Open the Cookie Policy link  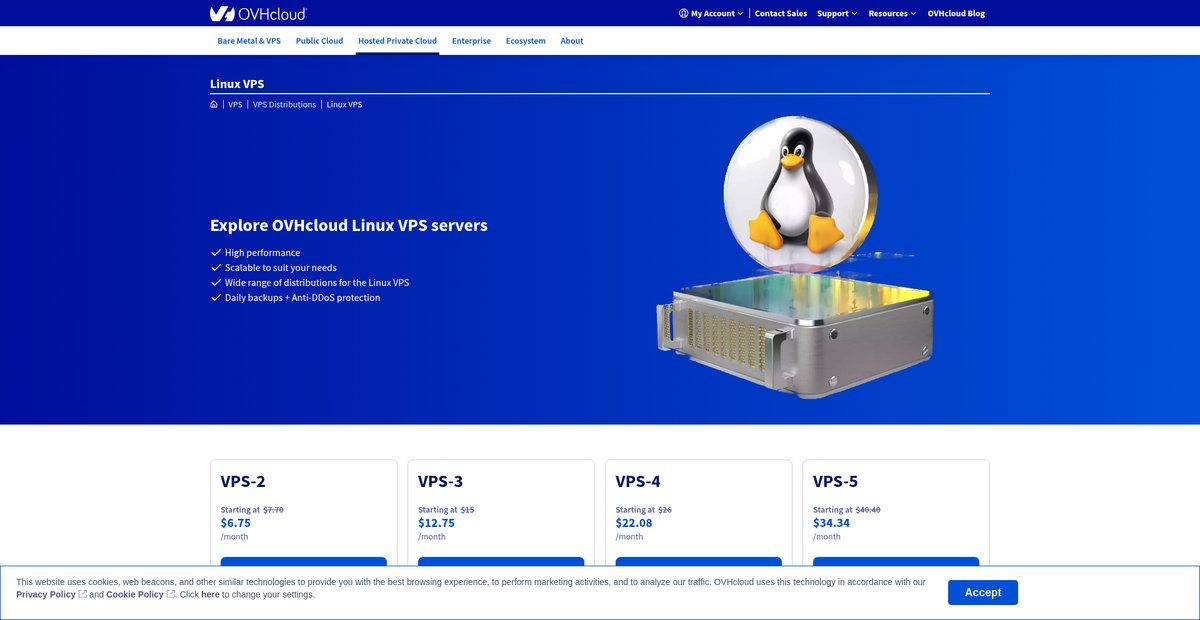tap(135, 594)
